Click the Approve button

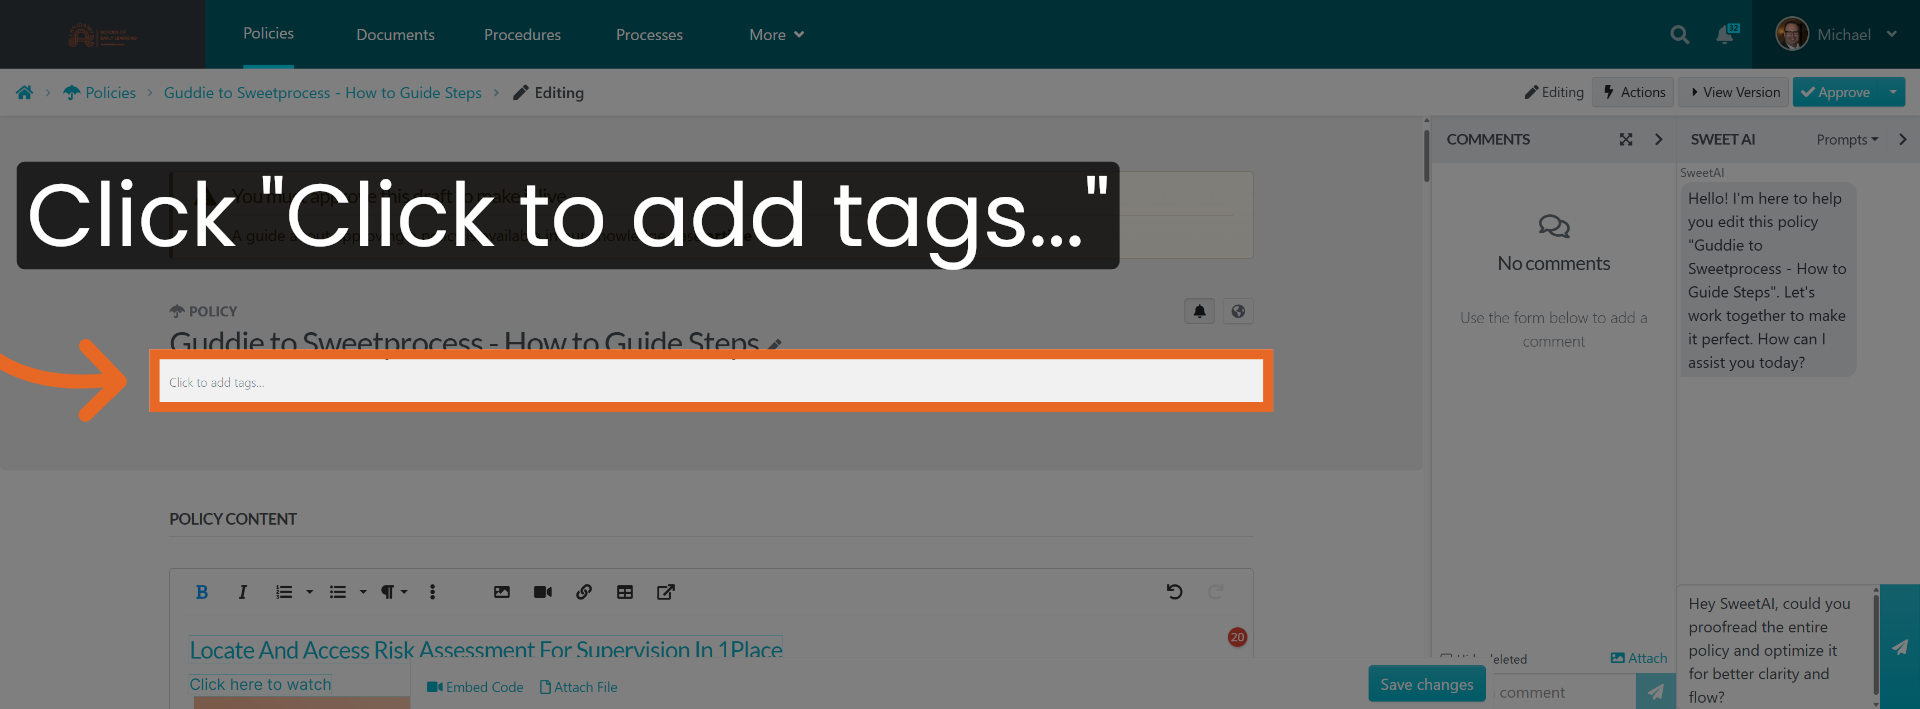[x=1836, y=92]
